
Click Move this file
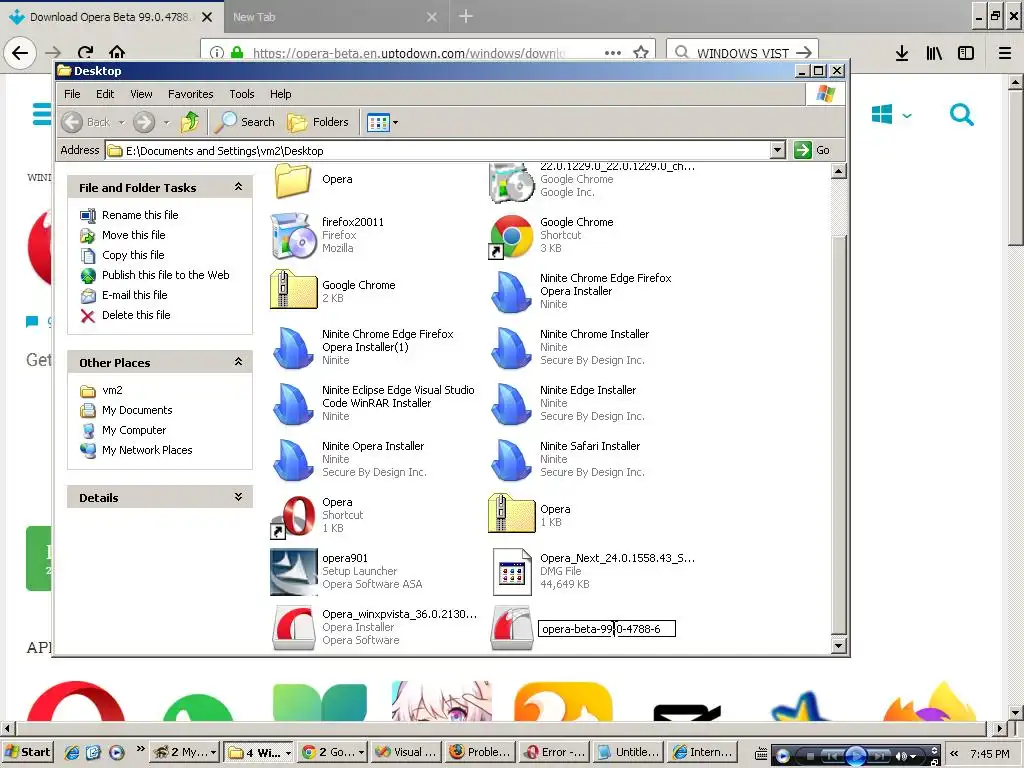(x=133, y=235)
